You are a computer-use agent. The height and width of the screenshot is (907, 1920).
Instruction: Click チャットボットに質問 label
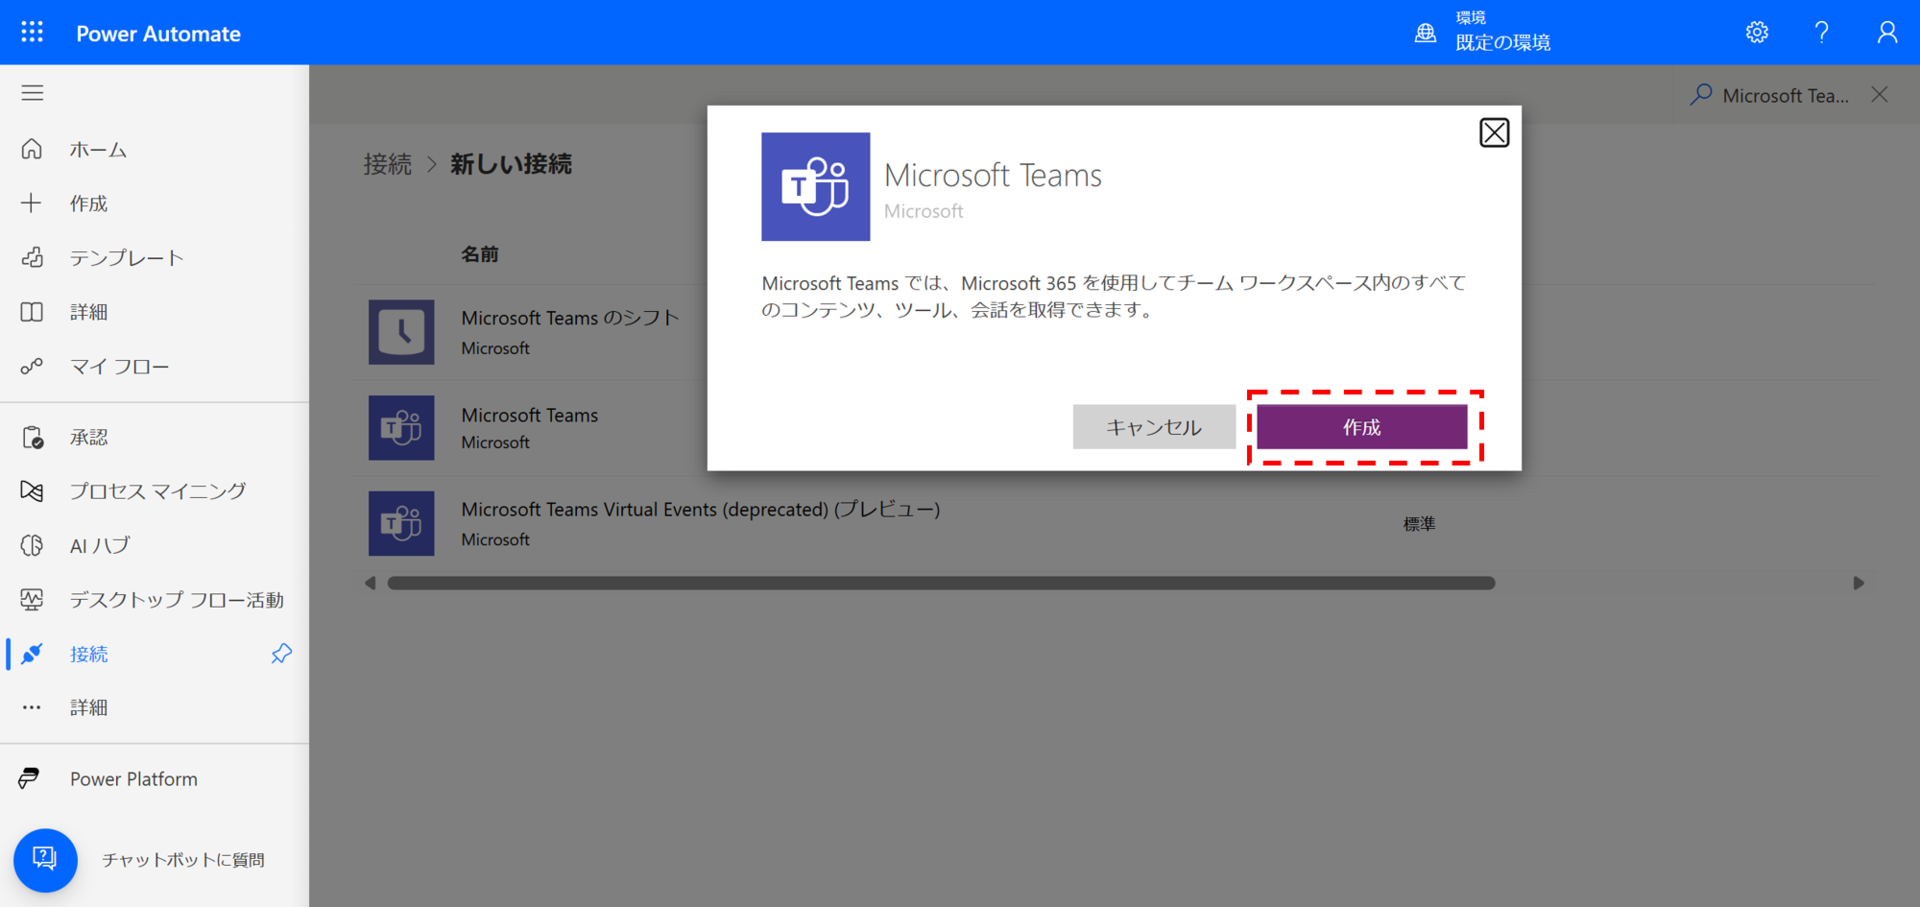click(x=183, y=860)
